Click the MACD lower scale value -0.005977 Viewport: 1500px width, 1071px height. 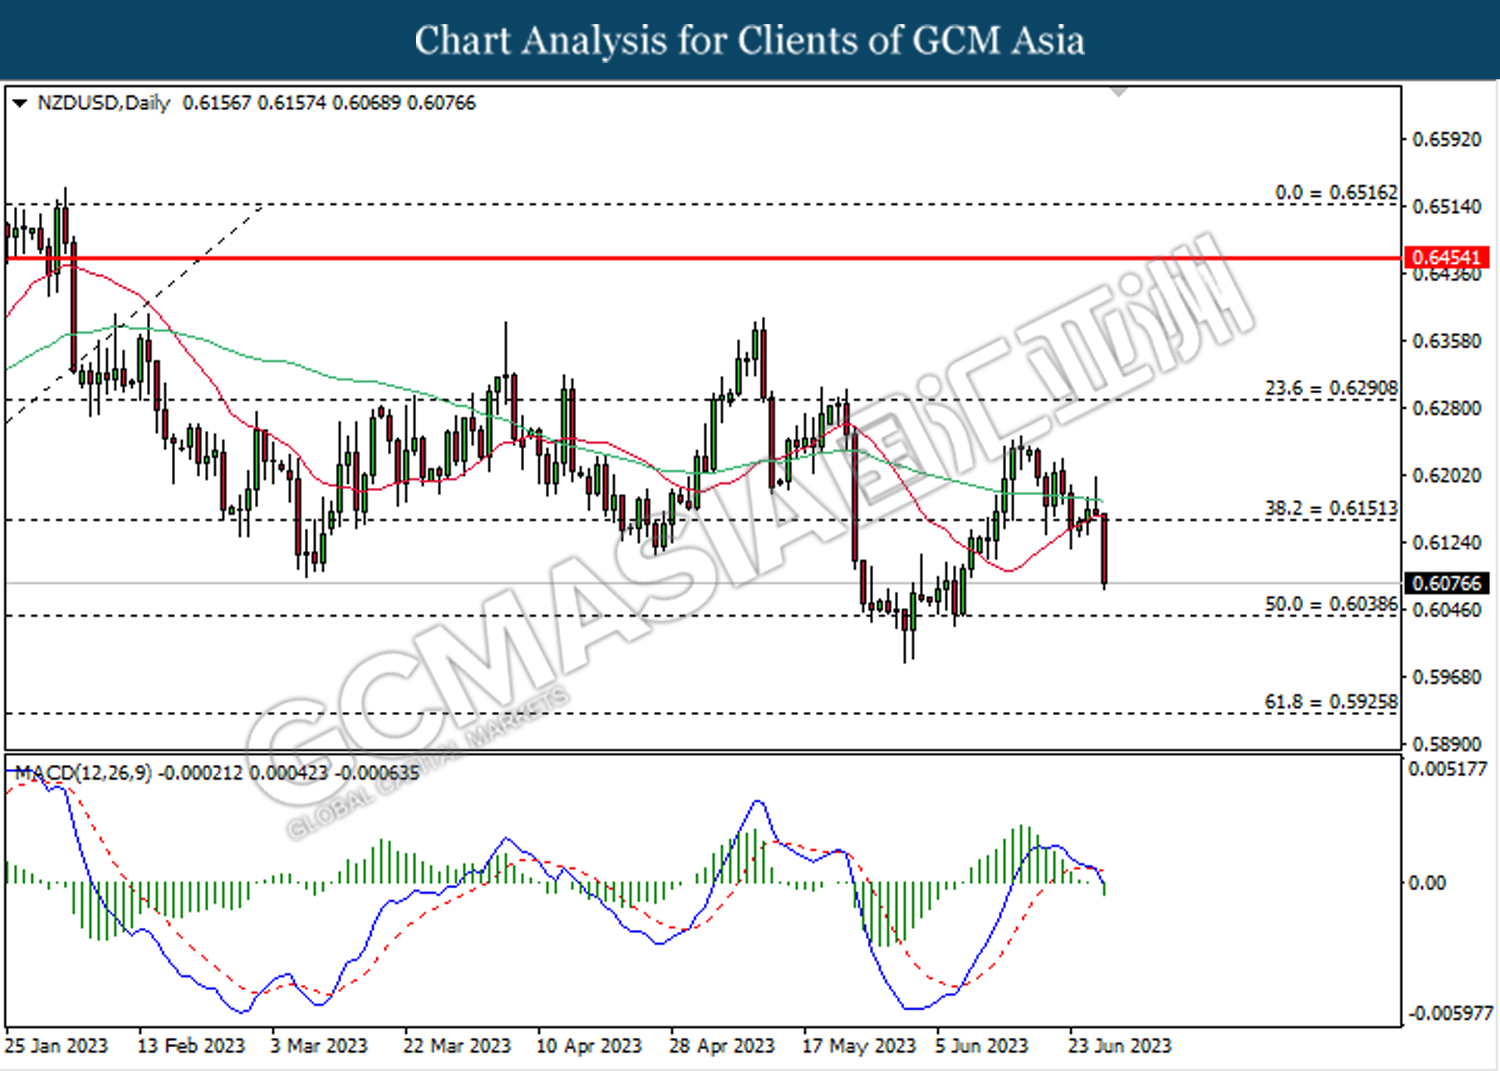[1450, 1013]
